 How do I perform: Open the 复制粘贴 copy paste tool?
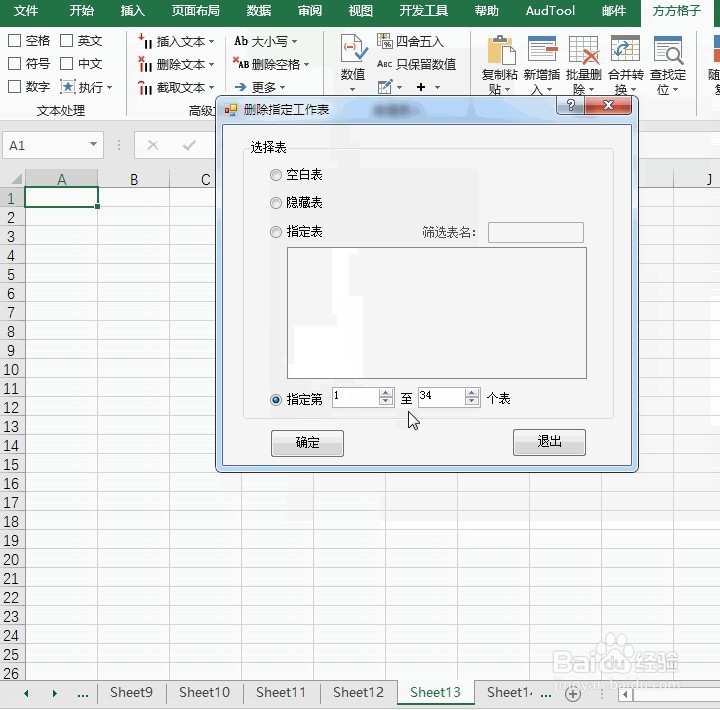(x=500, y=65)
